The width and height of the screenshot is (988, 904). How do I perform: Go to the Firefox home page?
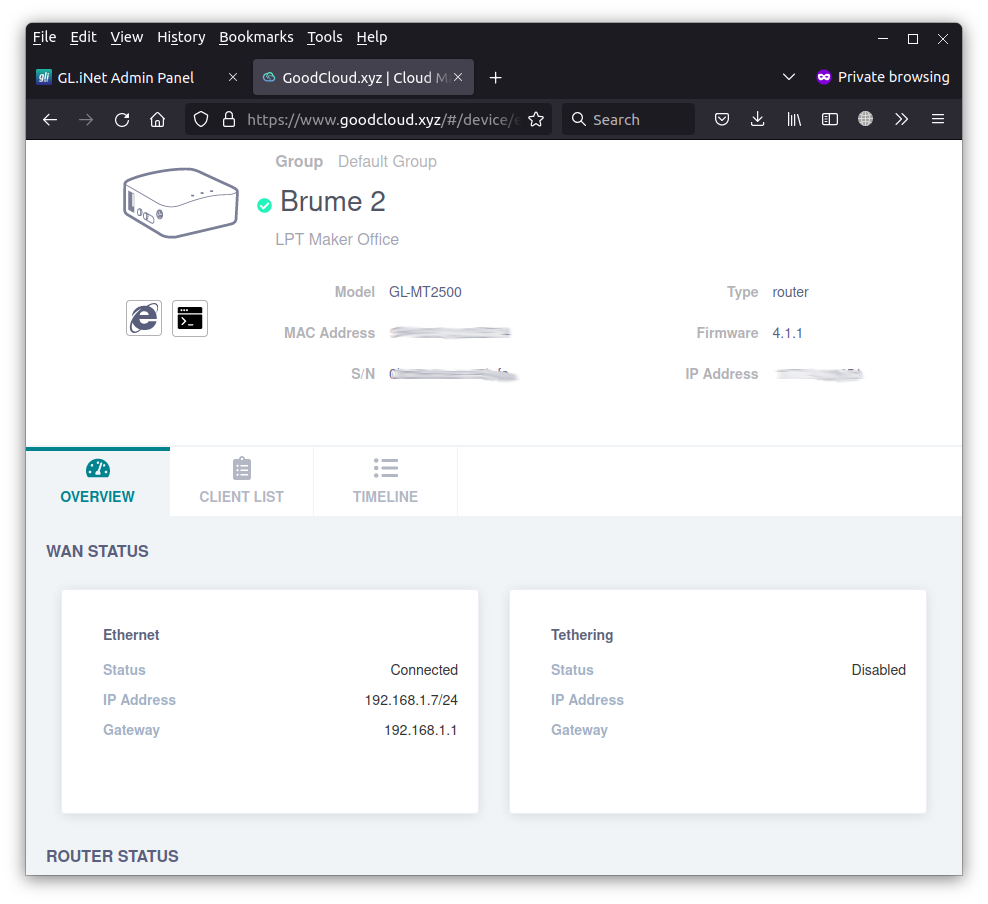pos(158,120)
